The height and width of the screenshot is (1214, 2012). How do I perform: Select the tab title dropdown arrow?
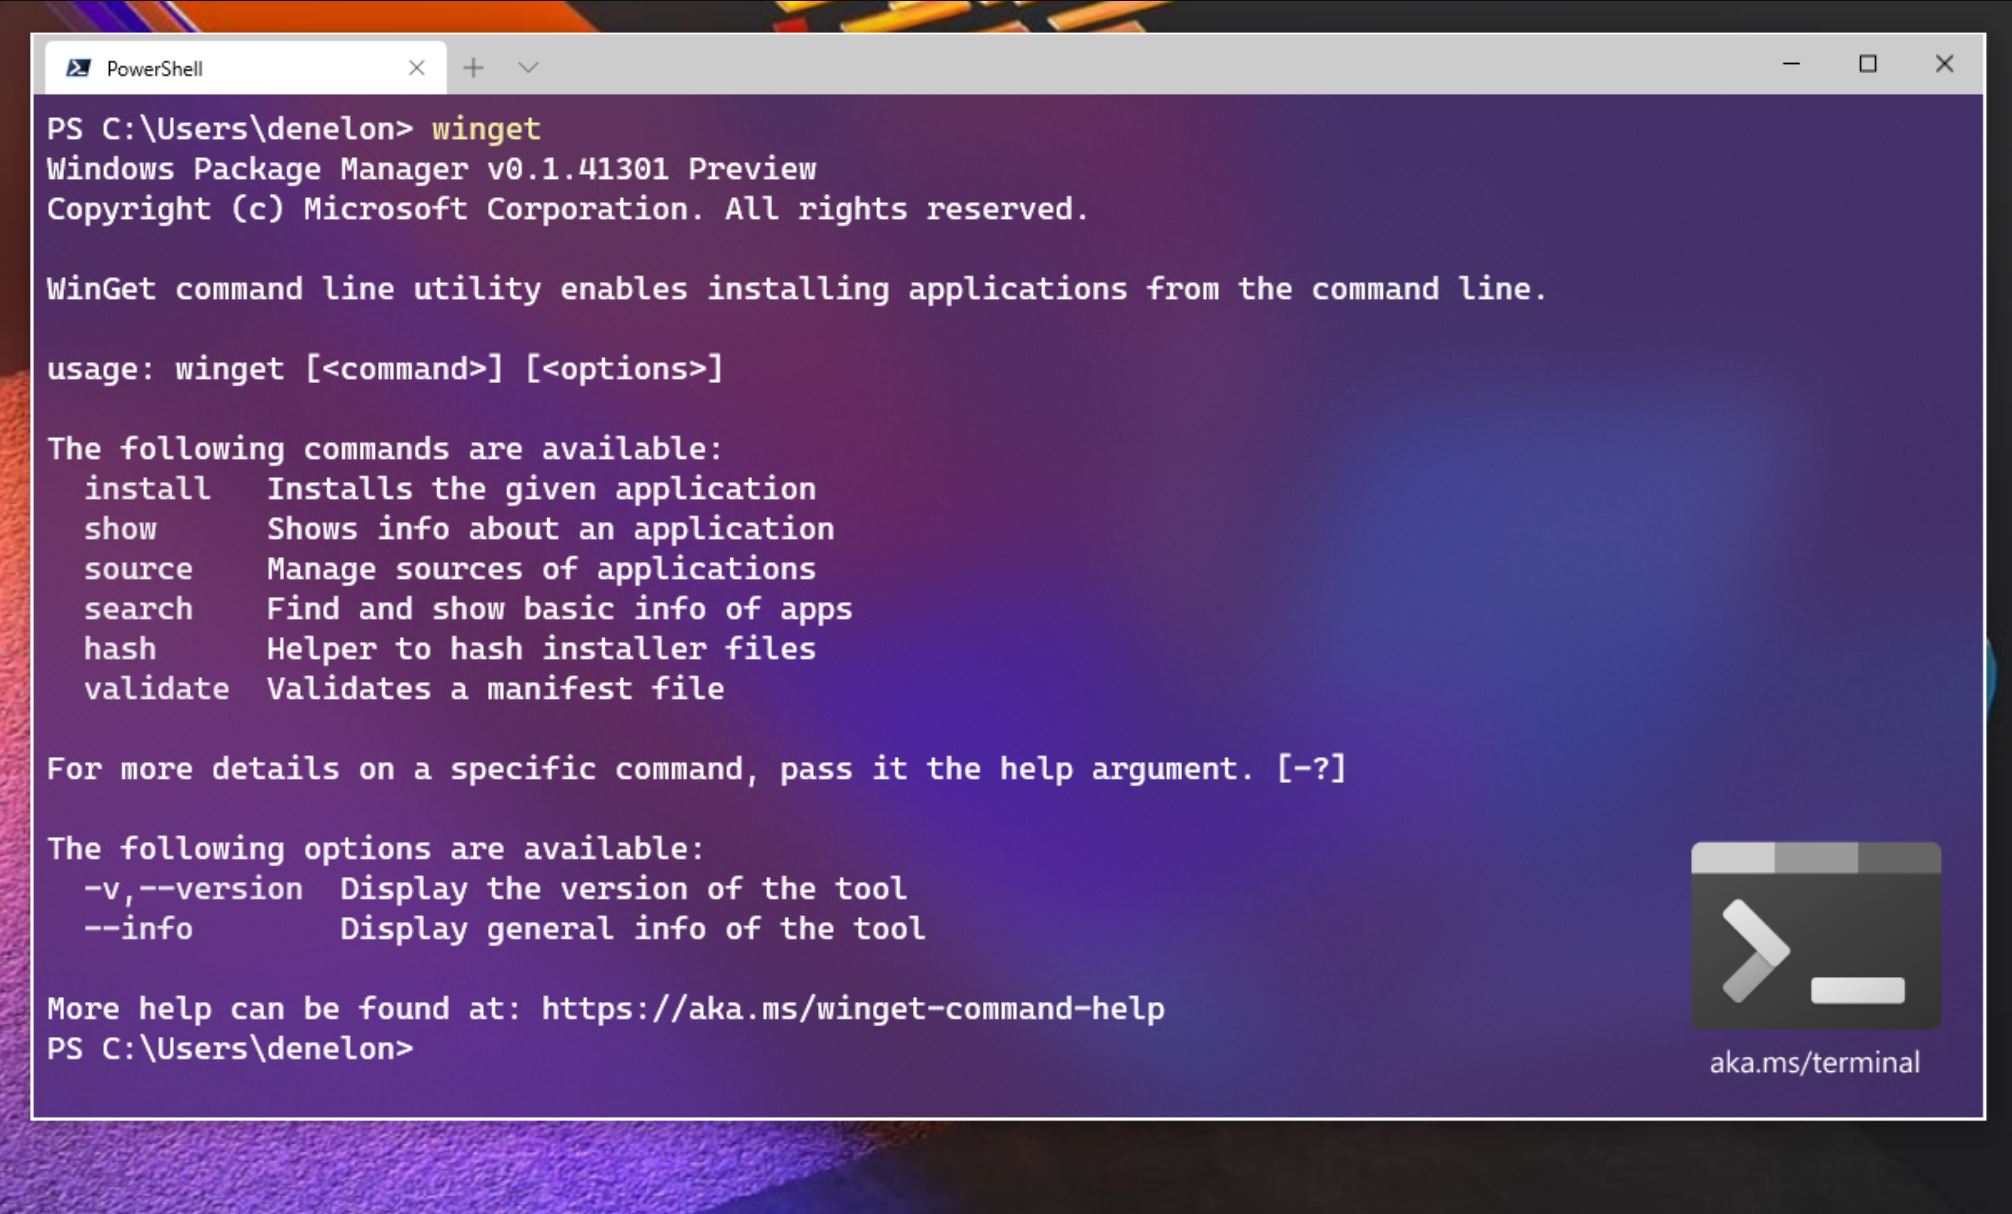coord(529,68)
